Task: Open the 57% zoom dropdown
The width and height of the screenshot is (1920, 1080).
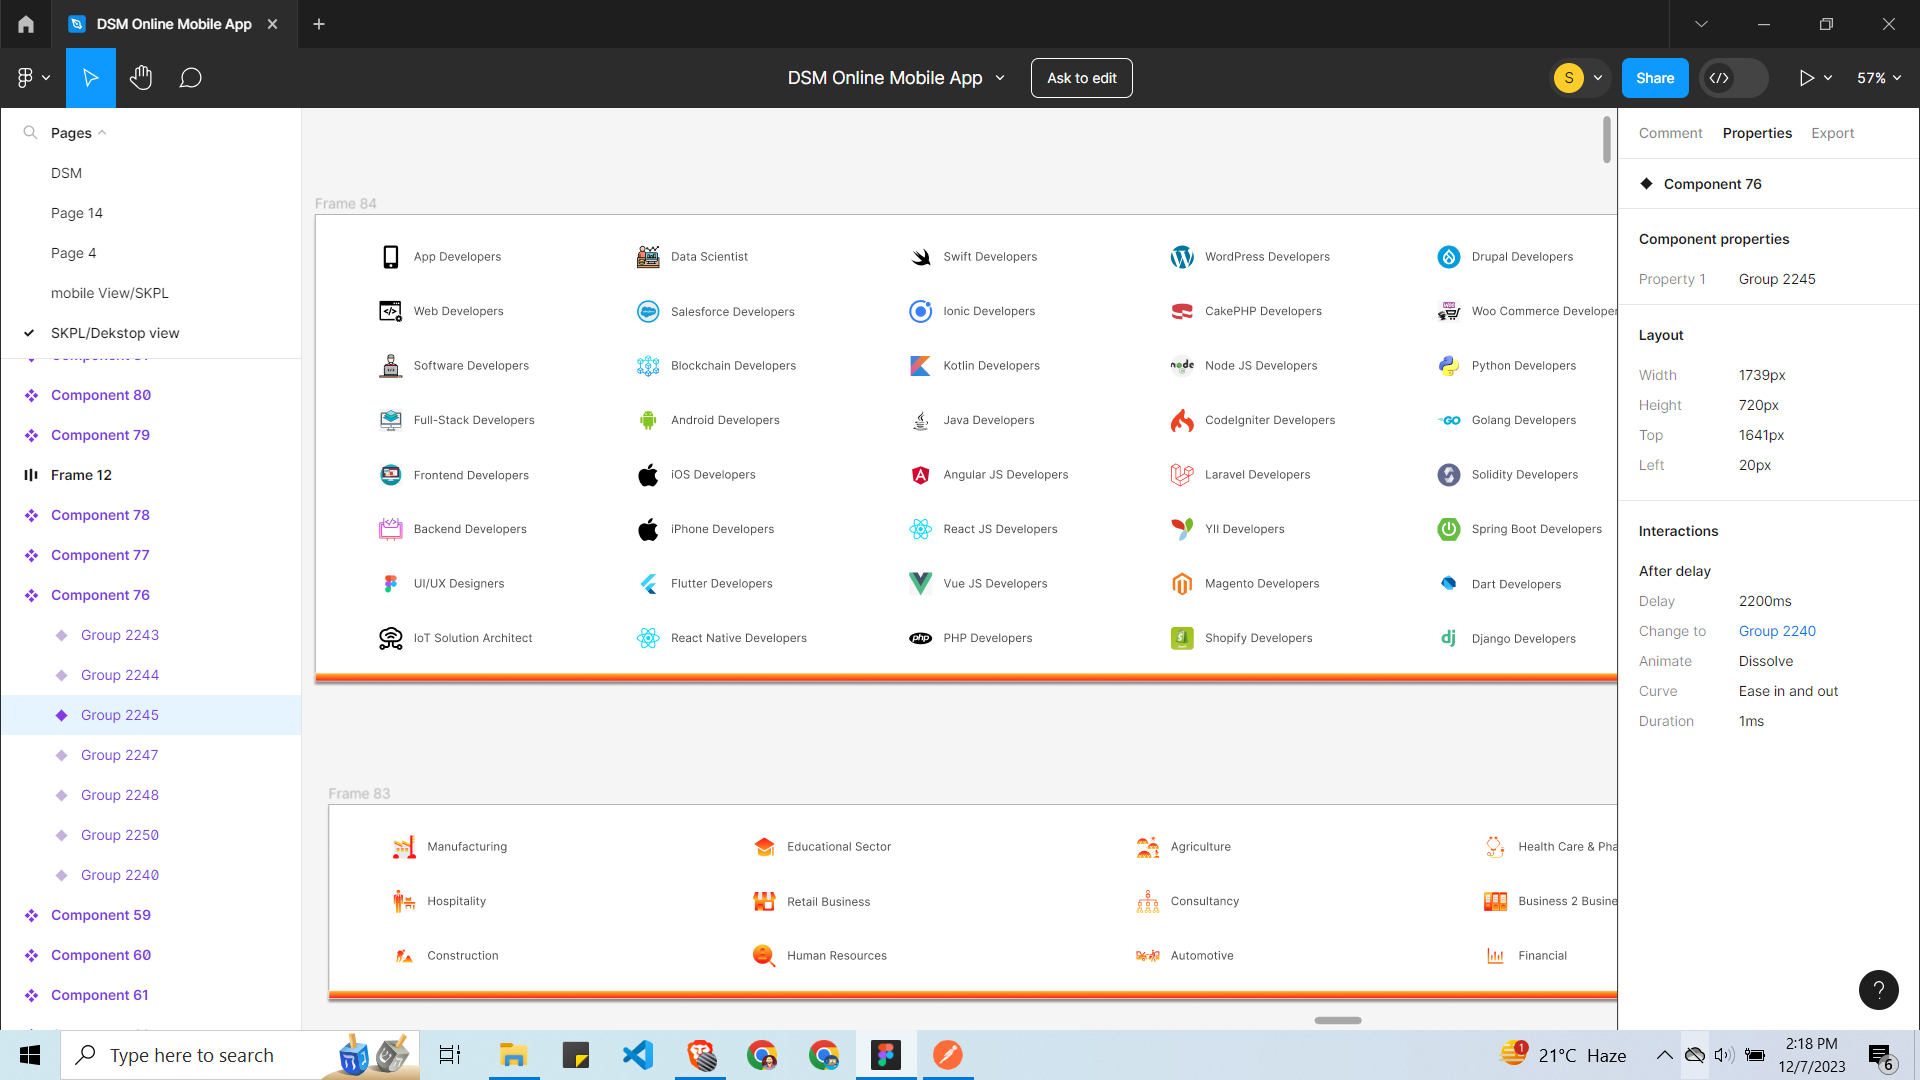Action: coord(1879,78)
